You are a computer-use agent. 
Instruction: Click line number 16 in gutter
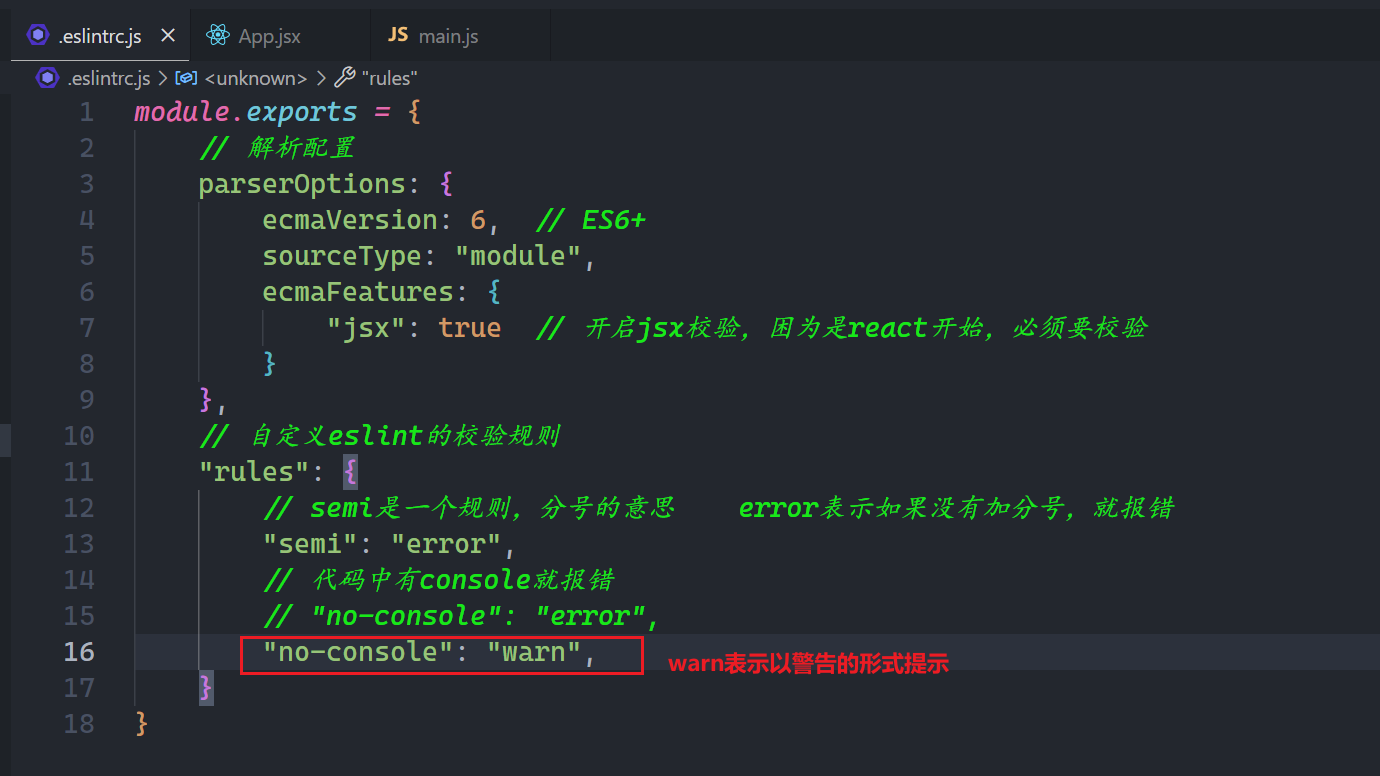point(79,652)
